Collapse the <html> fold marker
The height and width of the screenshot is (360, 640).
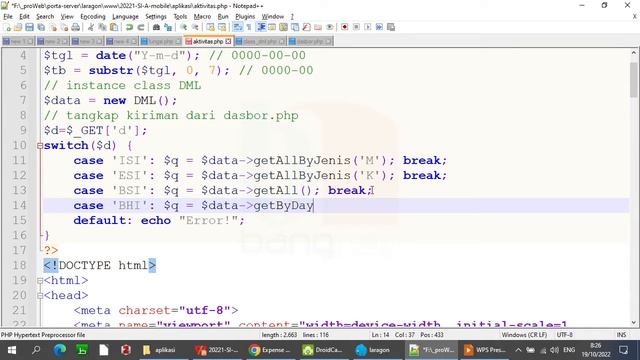40,281
